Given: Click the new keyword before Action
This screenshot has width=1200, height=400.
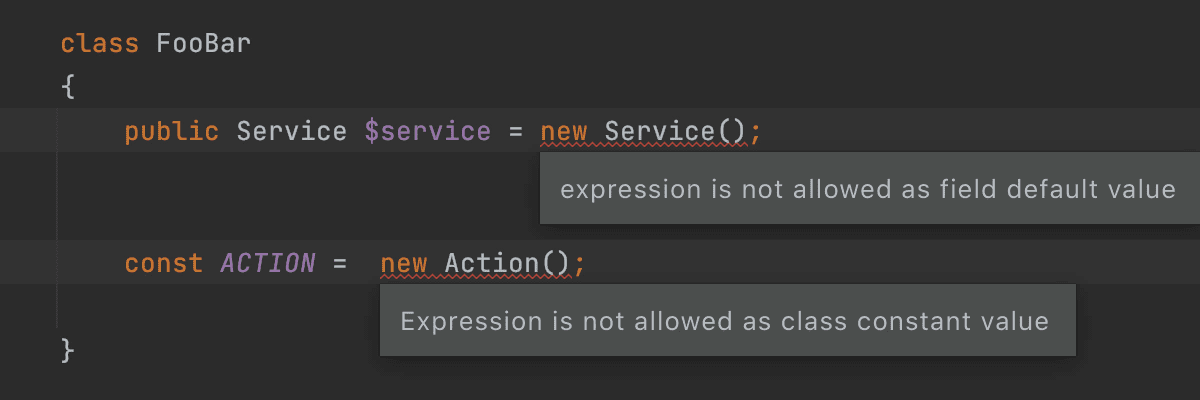Looking at the screenshot, I should (404, 265).
